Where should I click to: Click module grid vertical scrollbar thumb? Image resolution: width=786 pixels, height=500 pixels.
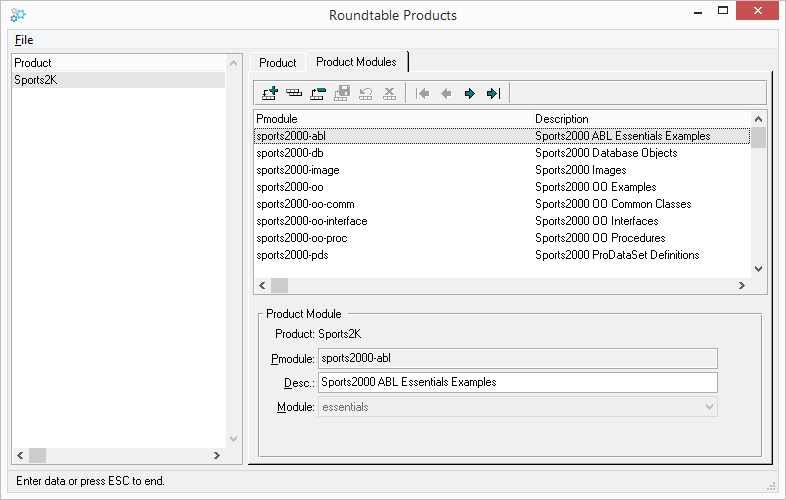tap(758, 138)
